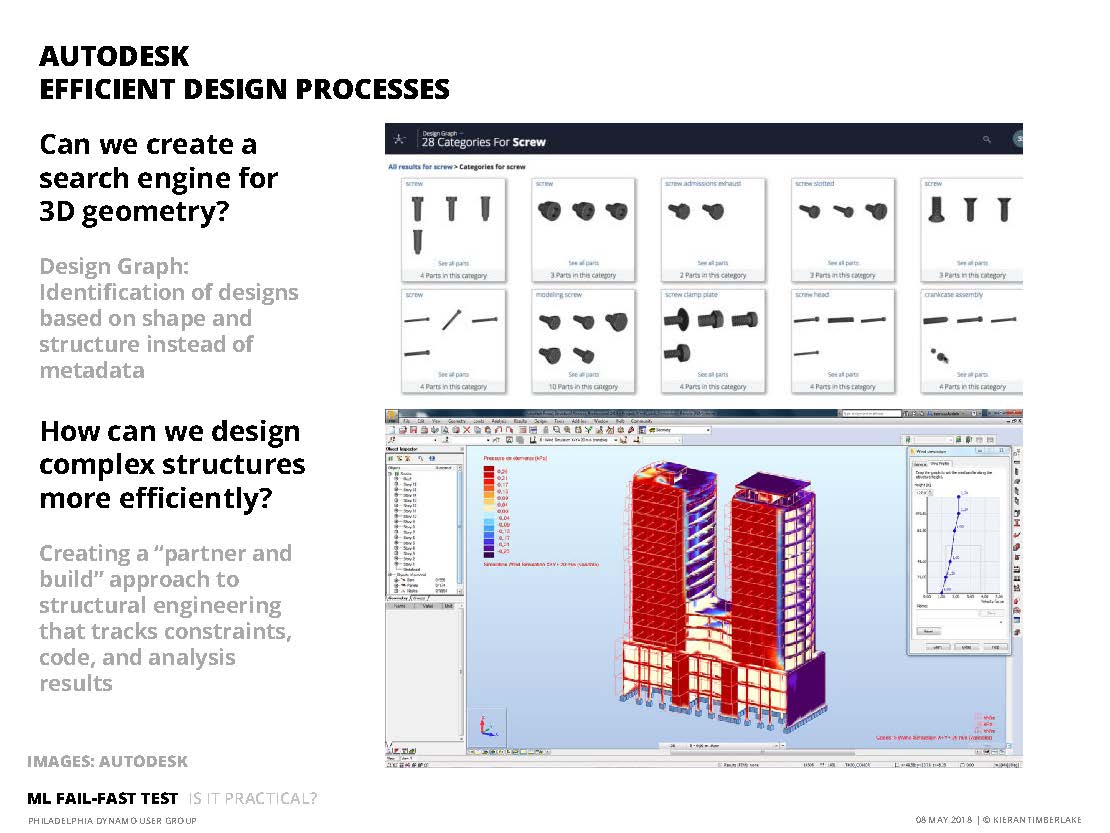
Task: Click the zoom magnifier icon in Robot toolbar
Action: pyautogui.click(x=556, y=430)
